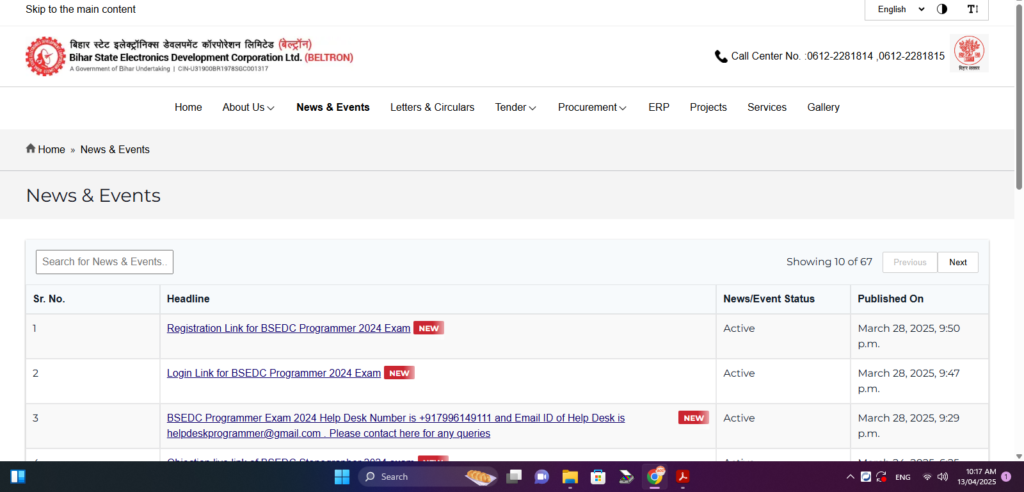This screenshot has height=492, width=1024.
Task: Open the Services menu item
Action: [x=767, y=107]
